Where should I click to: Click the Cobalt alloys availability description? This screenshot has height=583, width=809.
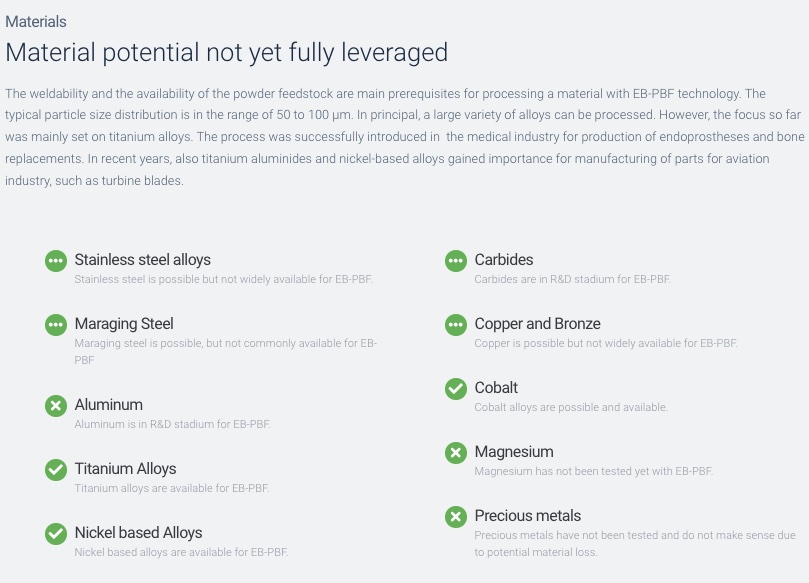click(x=571, y=407)
